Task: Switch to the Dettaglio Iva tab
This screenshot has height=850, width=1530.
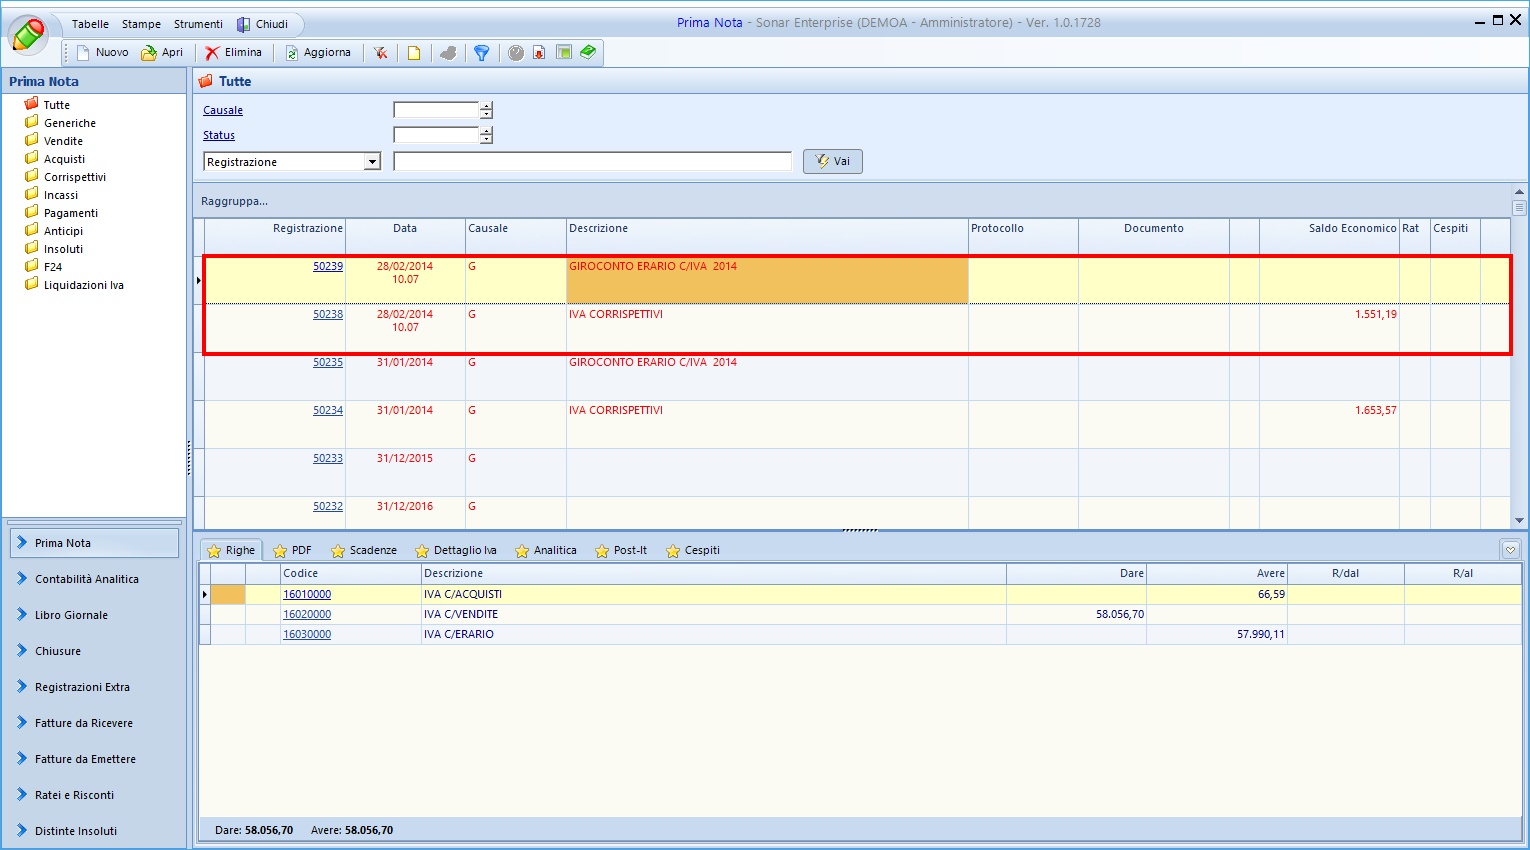Action: click(x=456, y=551)
